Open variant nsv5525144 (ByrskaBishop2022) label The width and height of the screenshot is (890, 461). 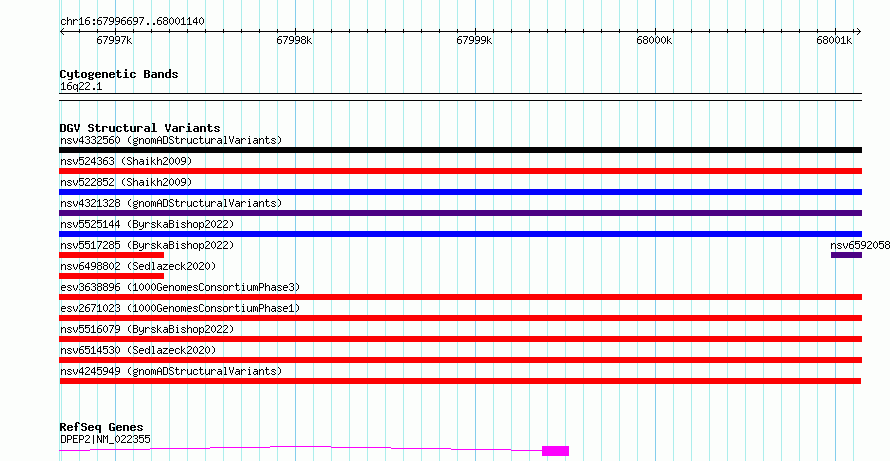(147, 225)
